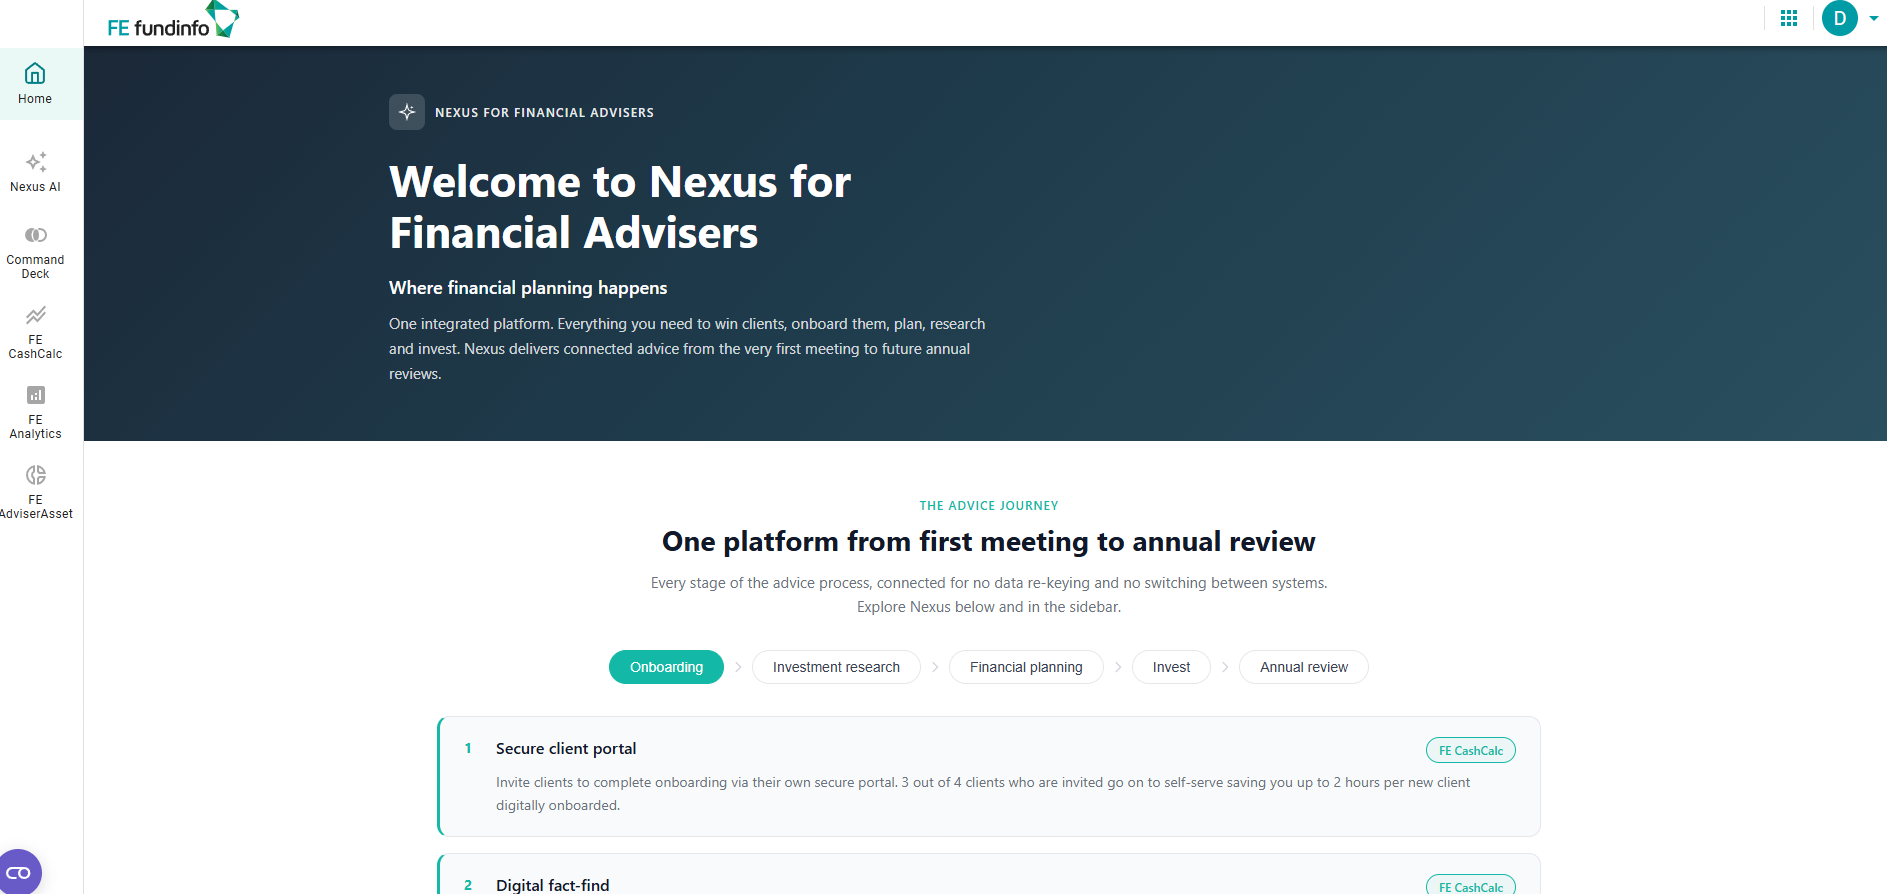1887x894 pixels.
Task: Click the FE CashCalc tag on Digital fact-find
Action: [x=1471, y=886]
